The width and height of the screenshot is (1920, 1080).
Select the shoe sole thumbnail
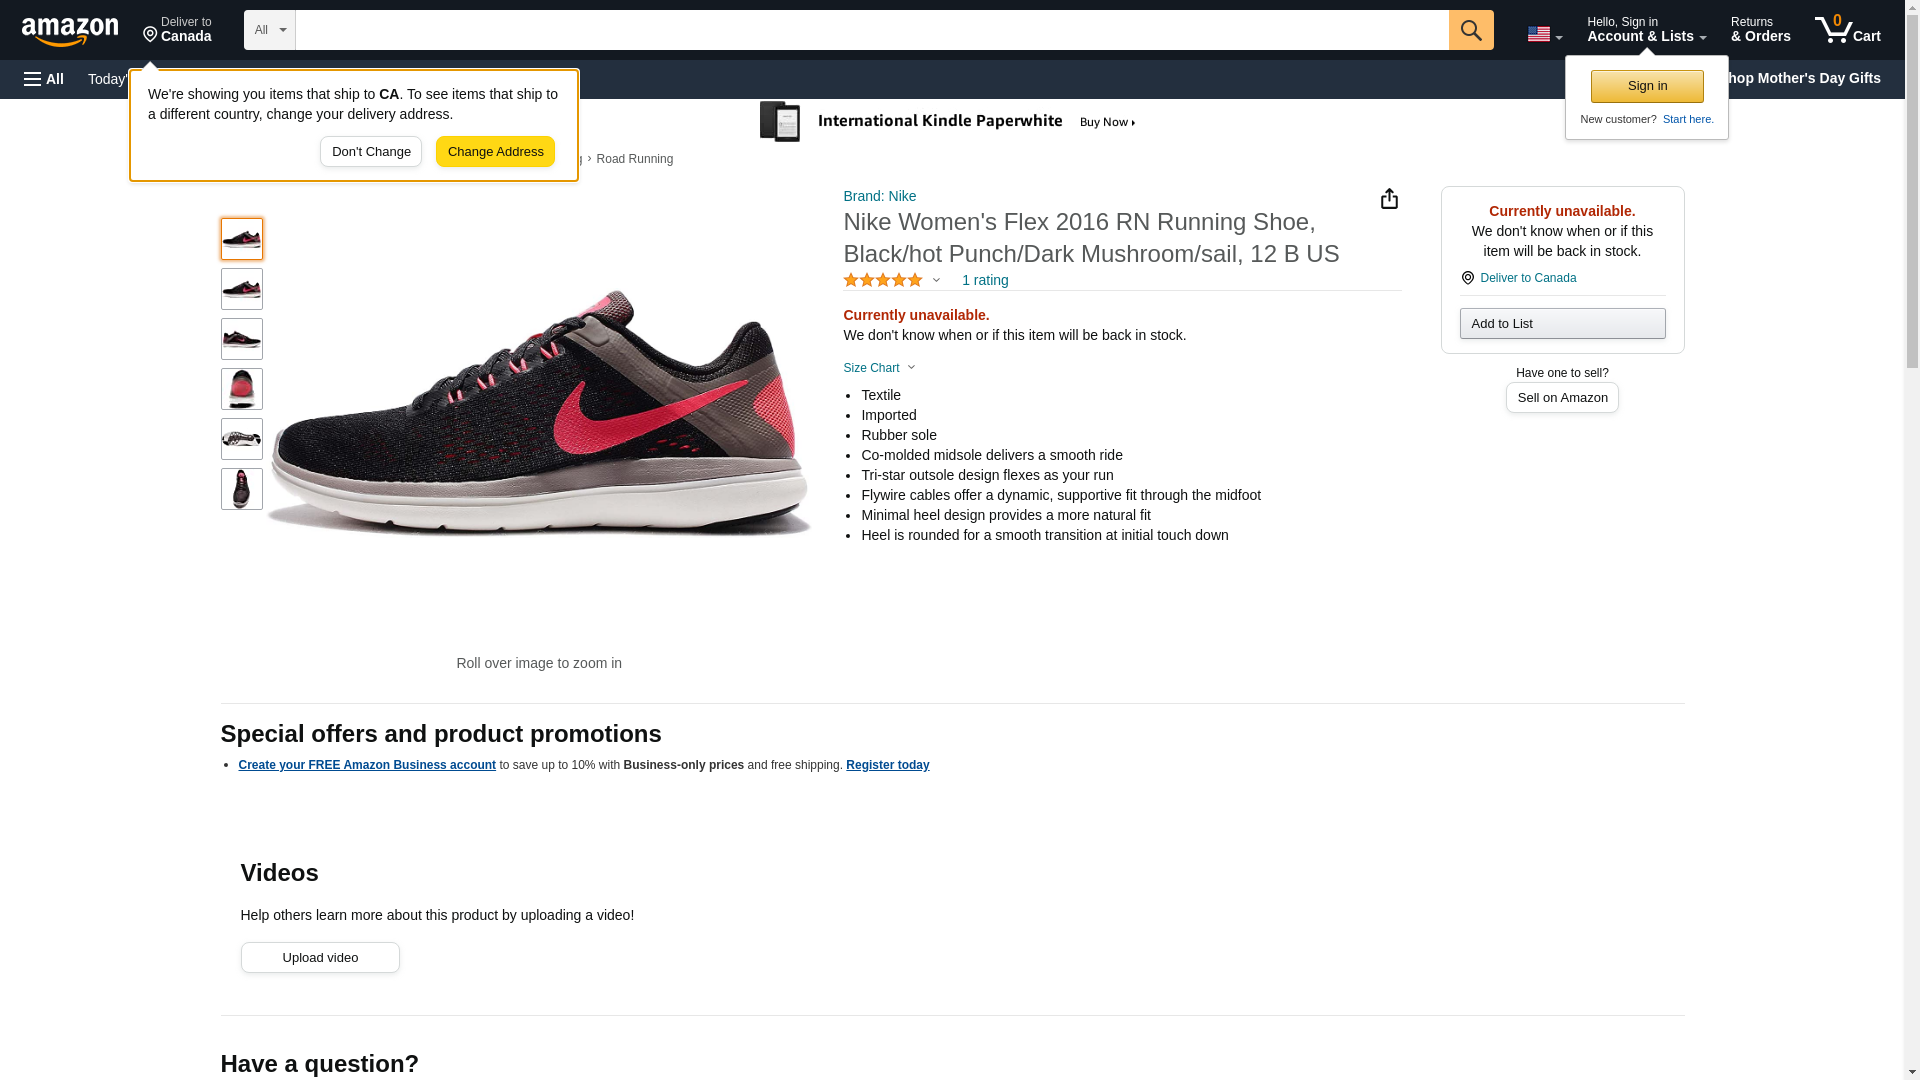pos(242,439)
